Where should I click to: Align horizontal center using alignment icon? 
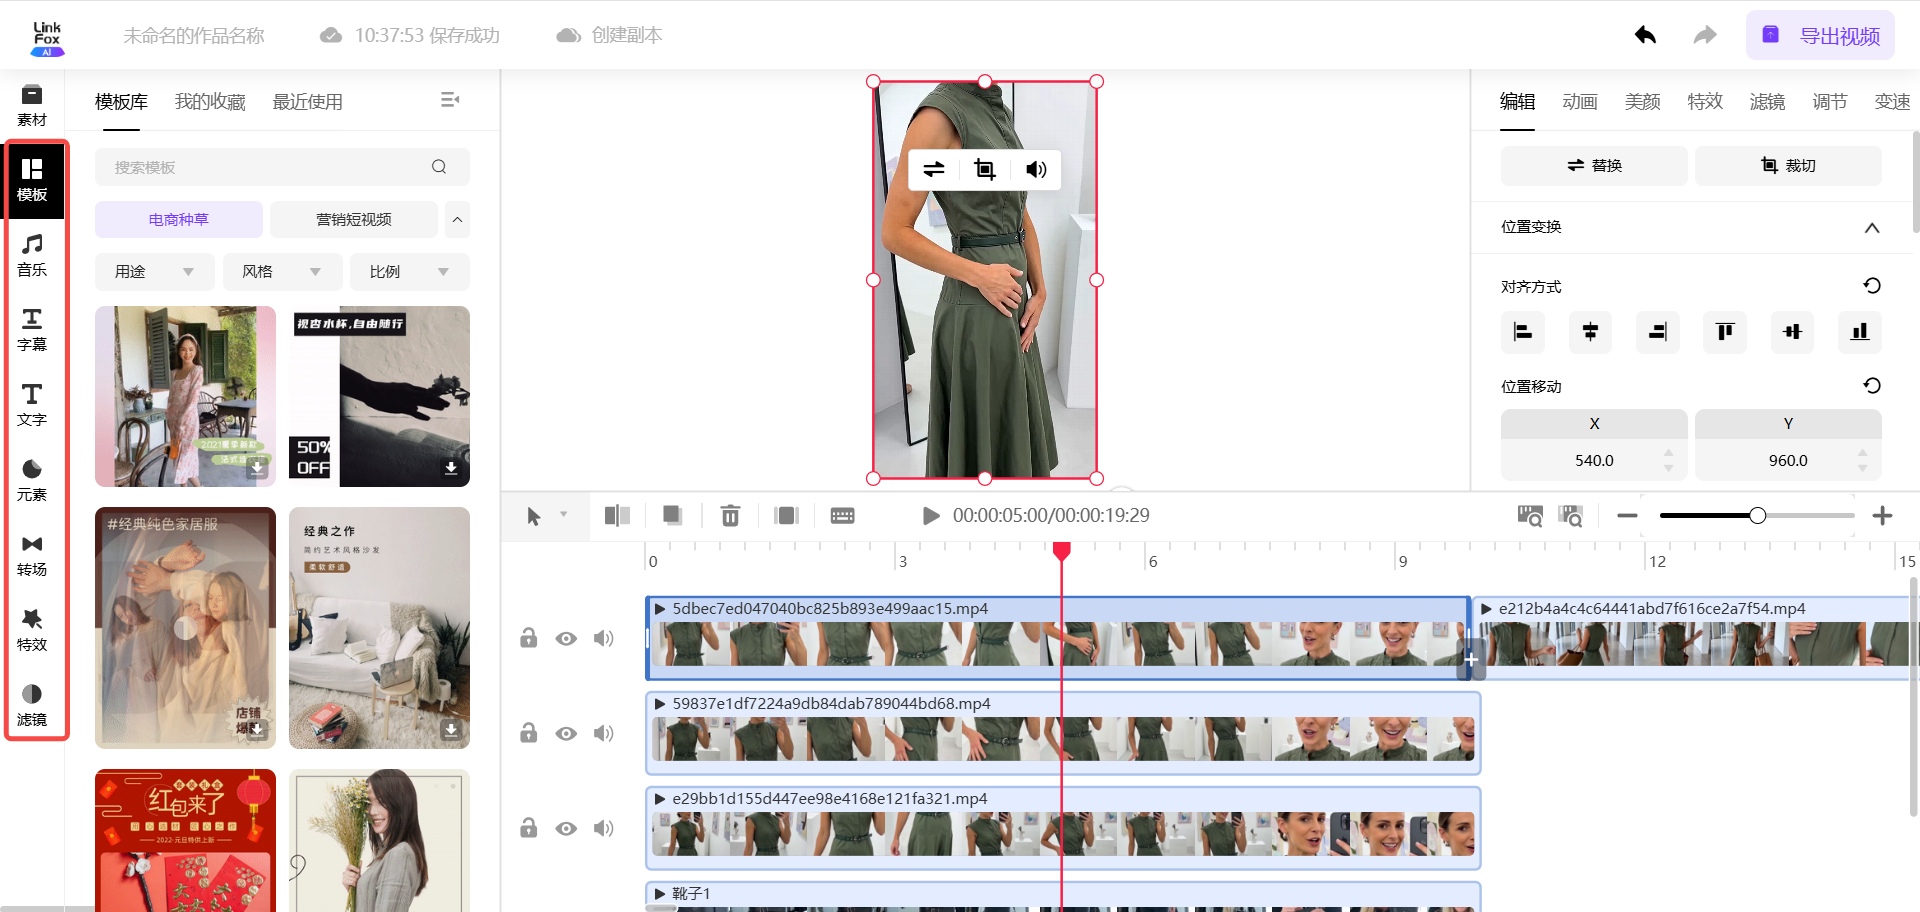[x=1590, y=332]
